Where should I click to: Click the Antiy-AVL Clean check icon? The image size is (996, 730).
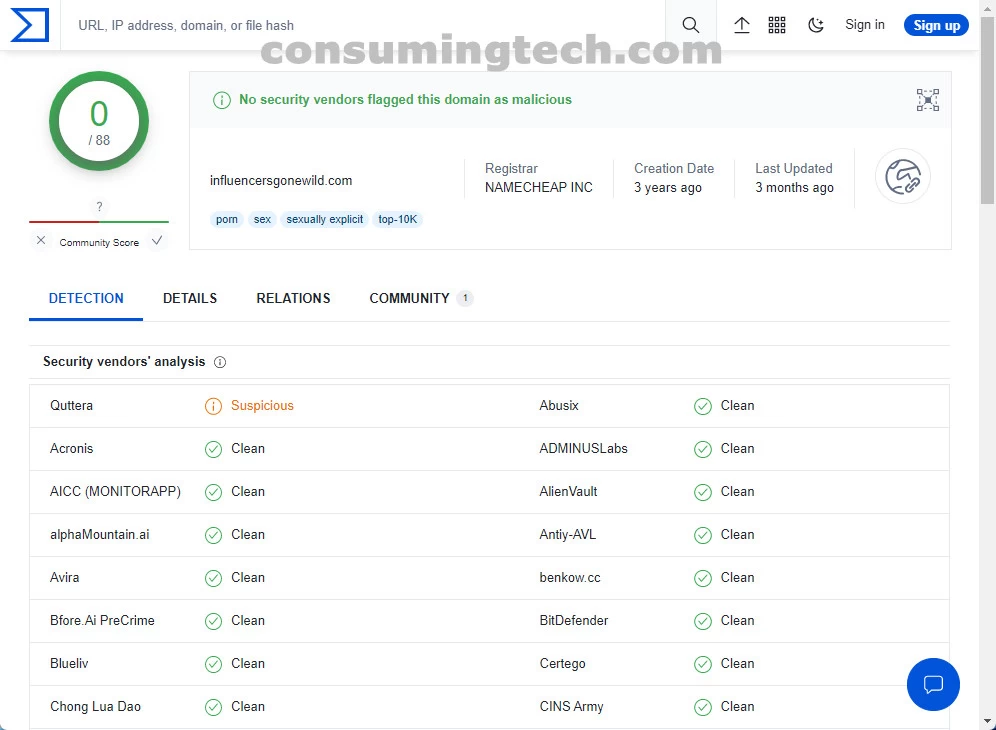coord(703,535)
